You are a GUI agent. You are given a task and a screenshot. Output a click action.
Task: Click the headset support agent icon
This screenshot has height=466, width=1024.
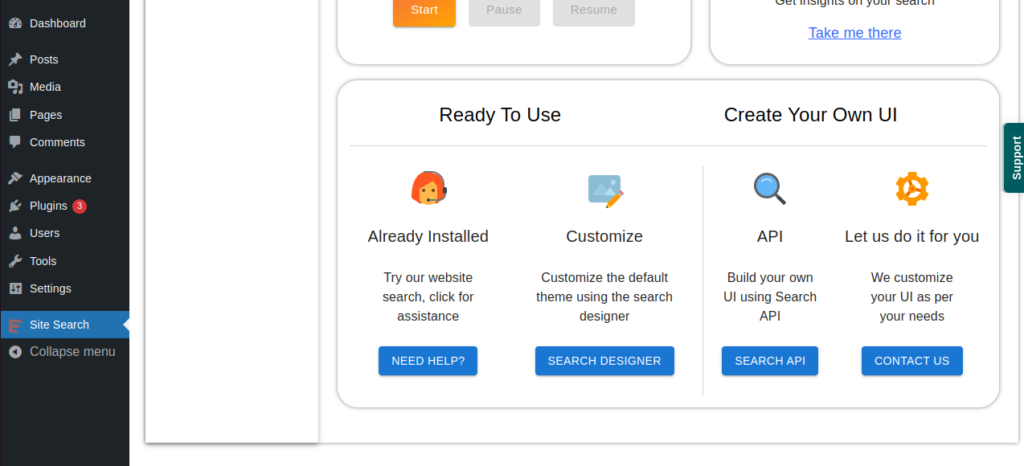428,188
